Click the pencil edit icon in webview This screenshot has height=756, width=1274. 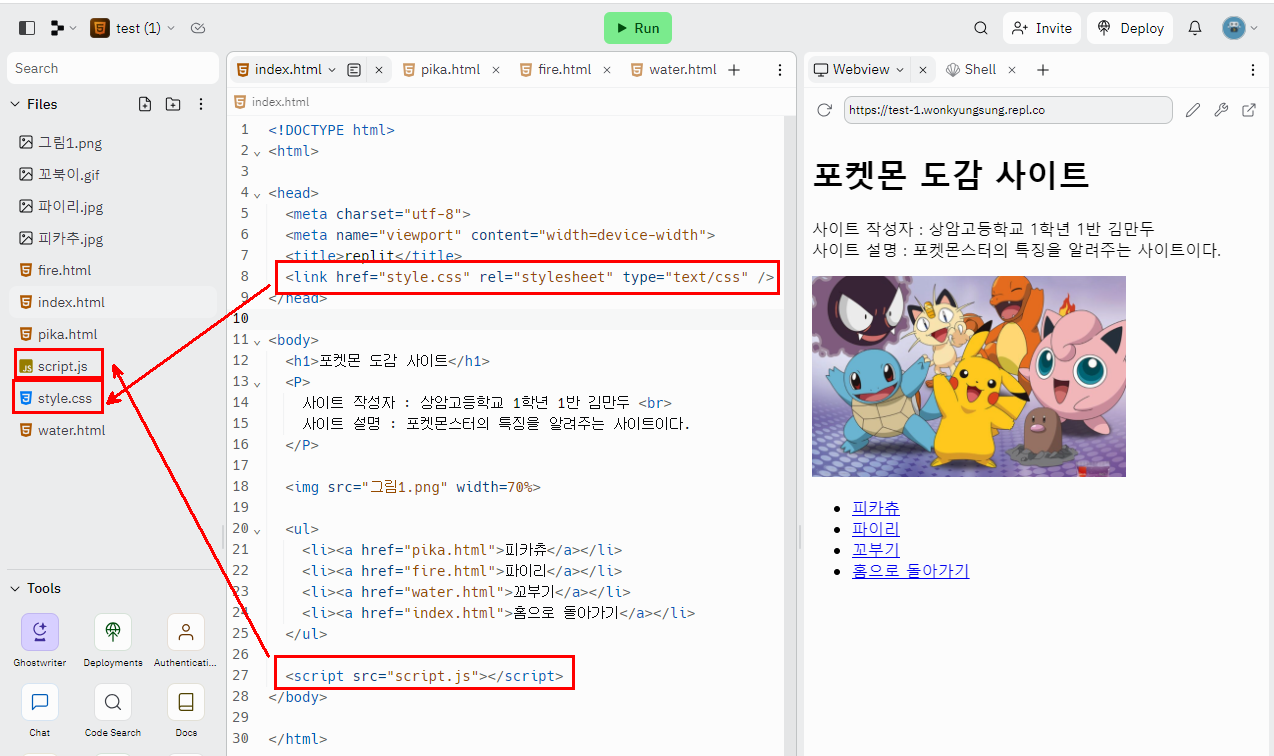click(1192, 110)
